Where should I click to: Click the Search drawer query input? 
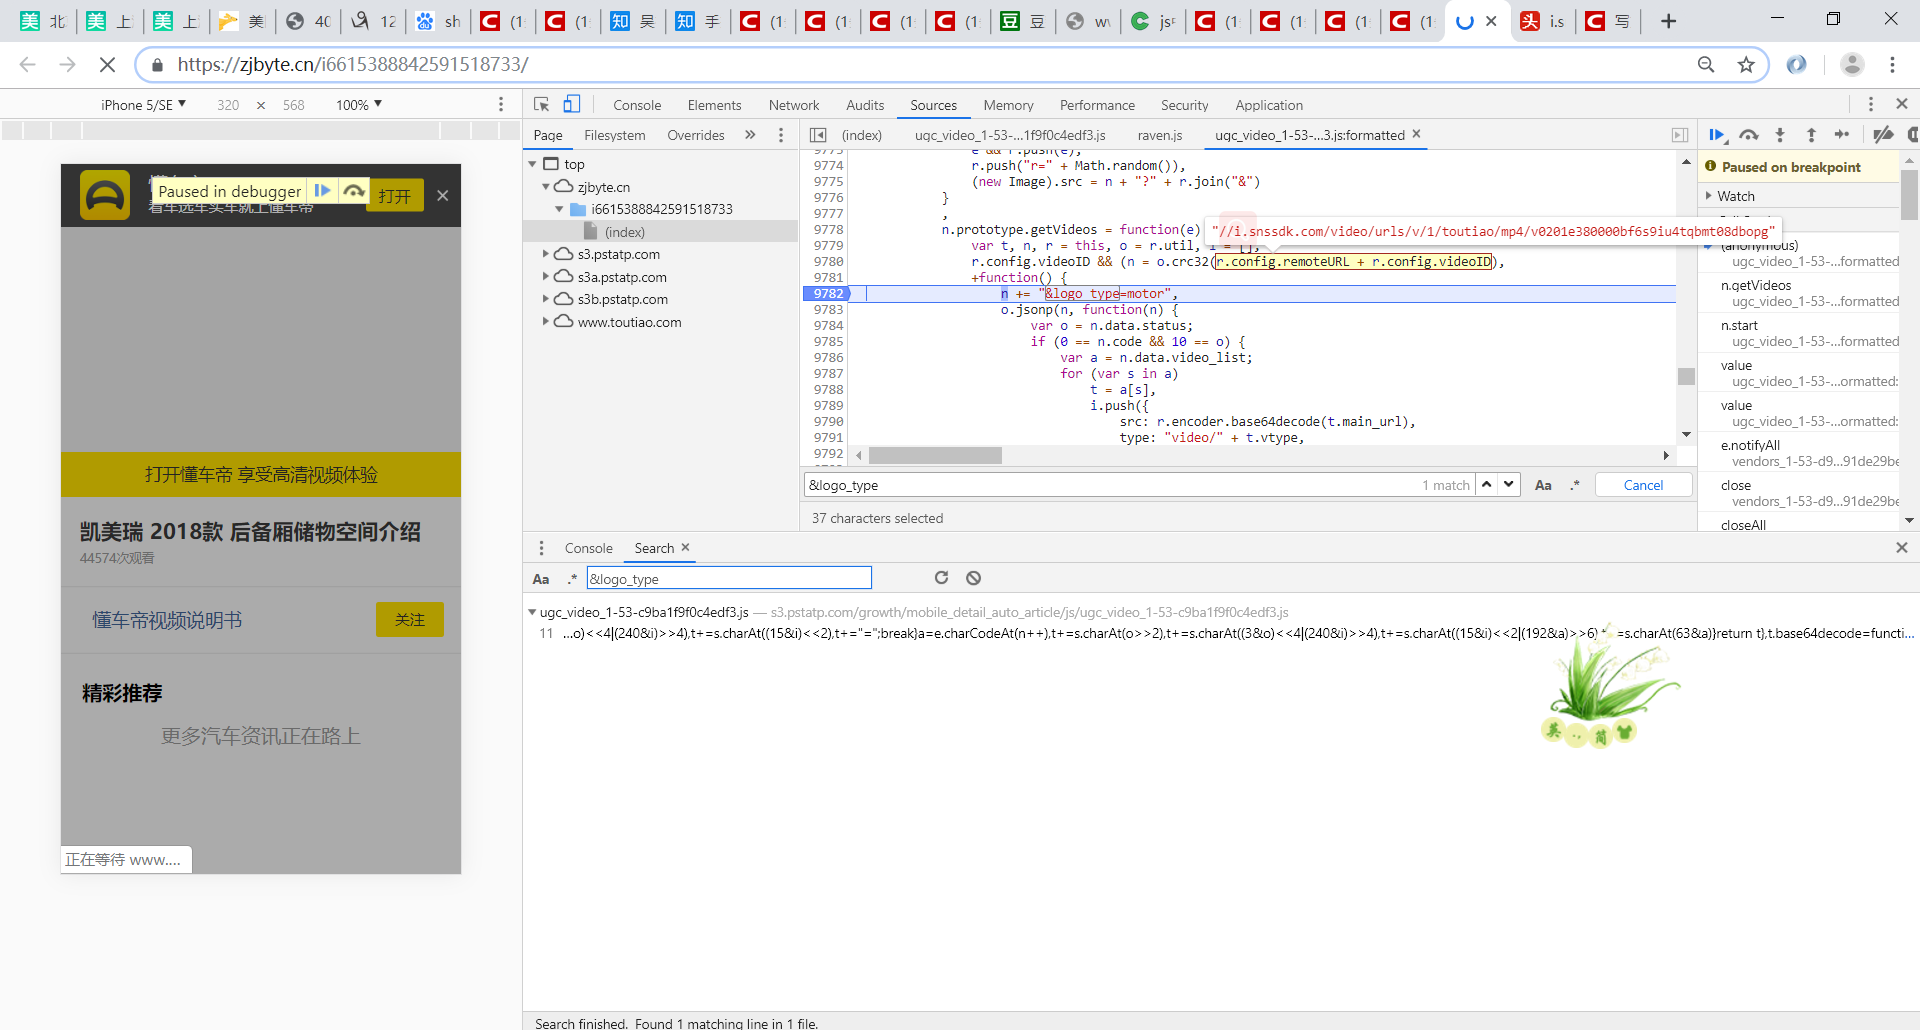click(729, 579)
